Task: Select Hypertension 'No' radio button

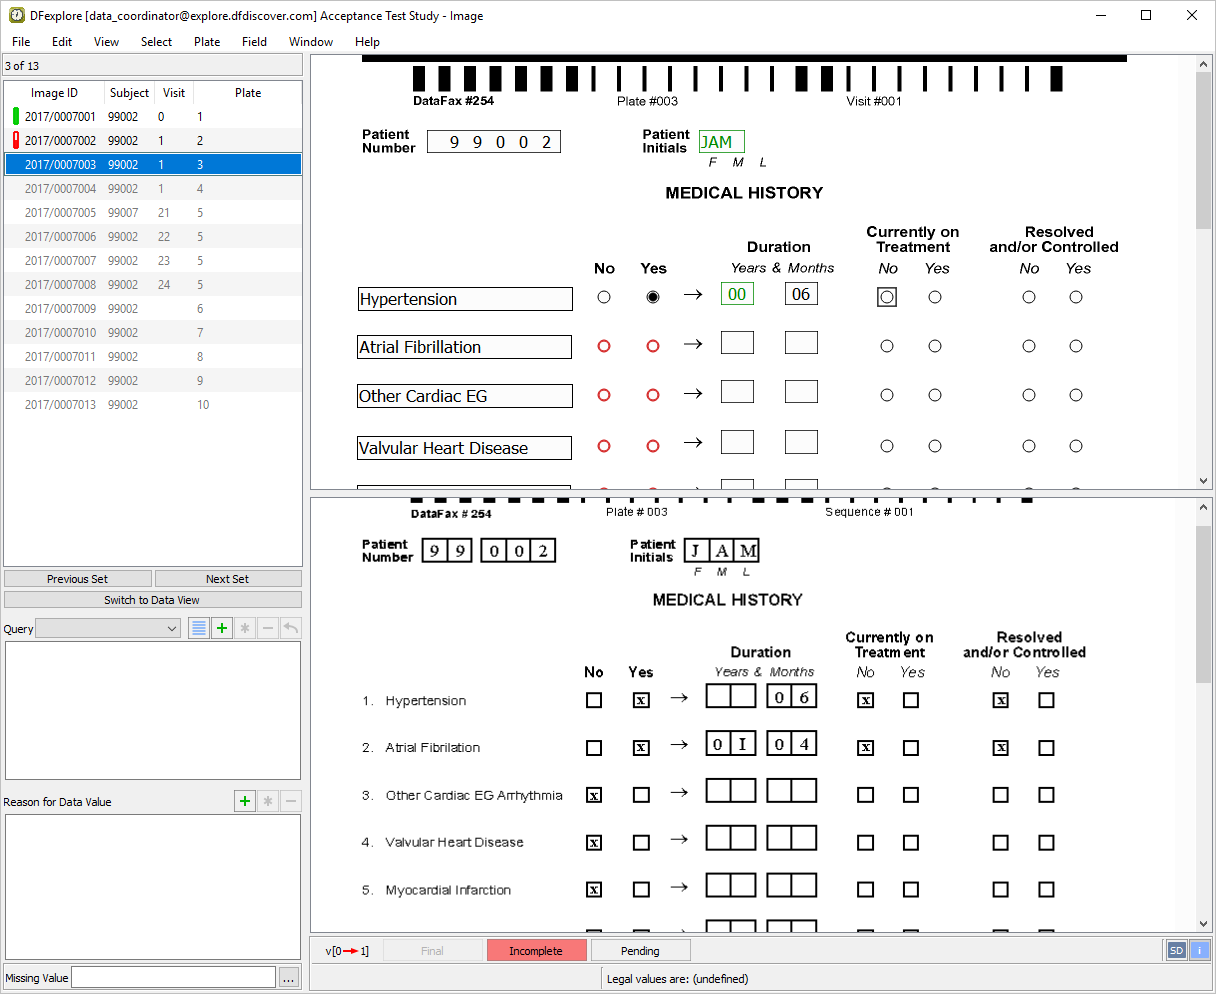Action: pyautogui.click(x=604, y=297)
